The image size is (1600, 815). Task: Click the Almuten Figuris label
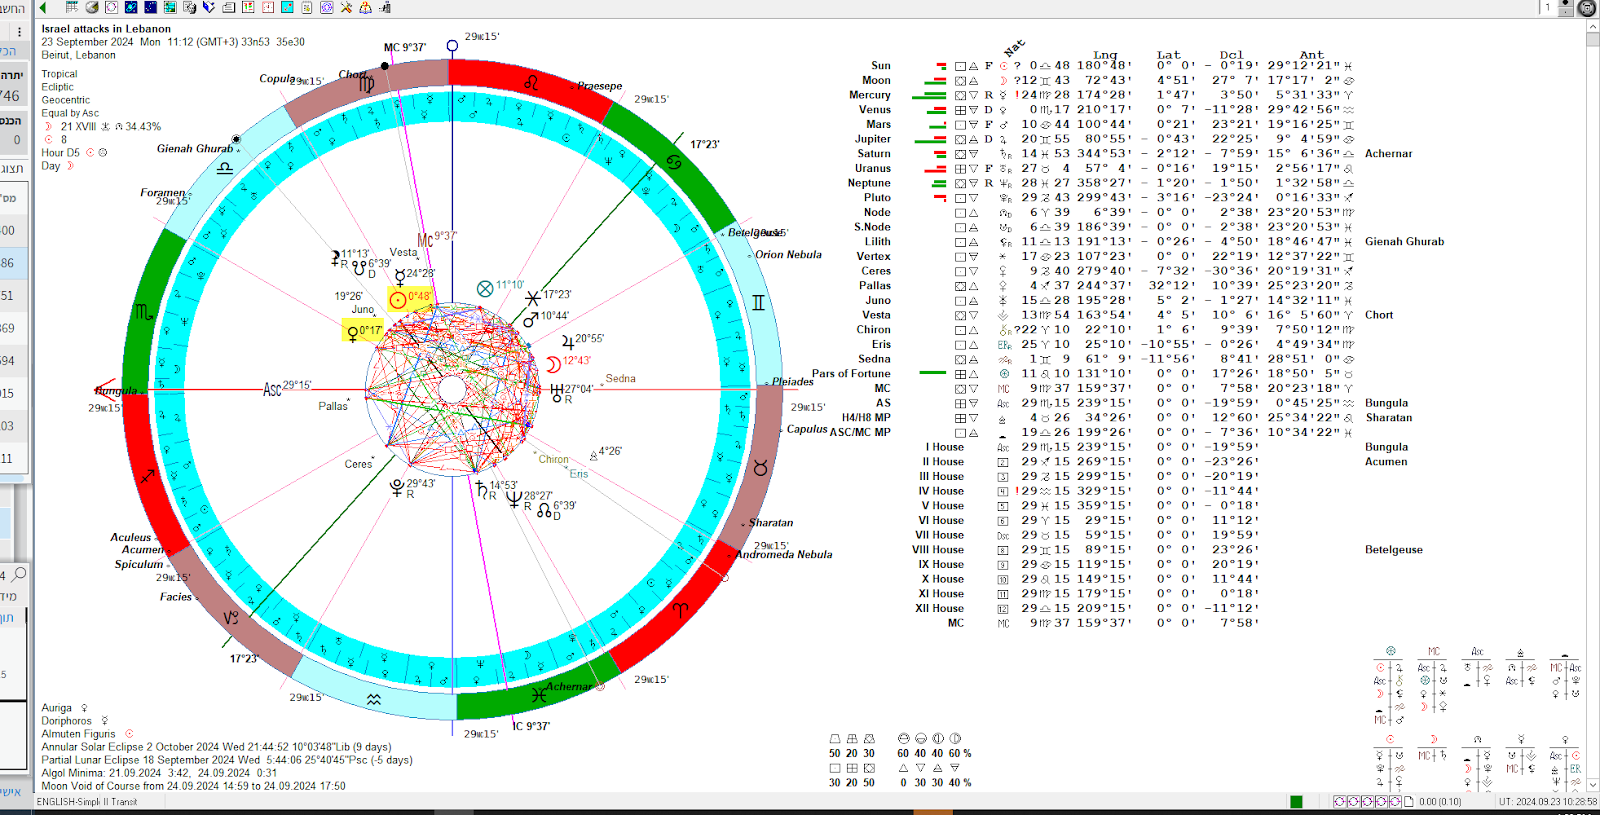[x=78, y=734]
